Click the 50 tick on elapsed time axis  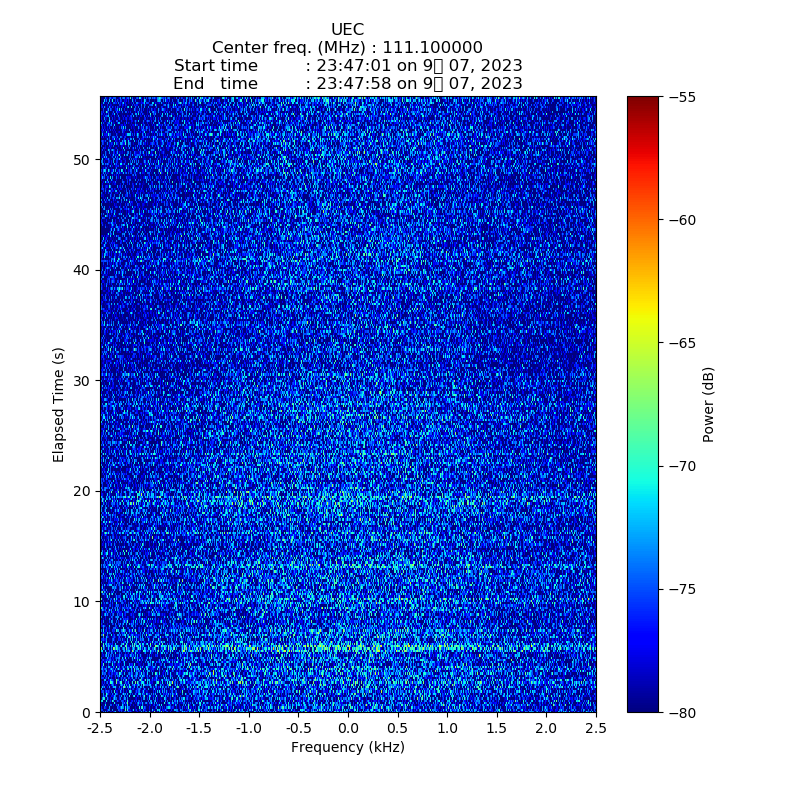82,160
